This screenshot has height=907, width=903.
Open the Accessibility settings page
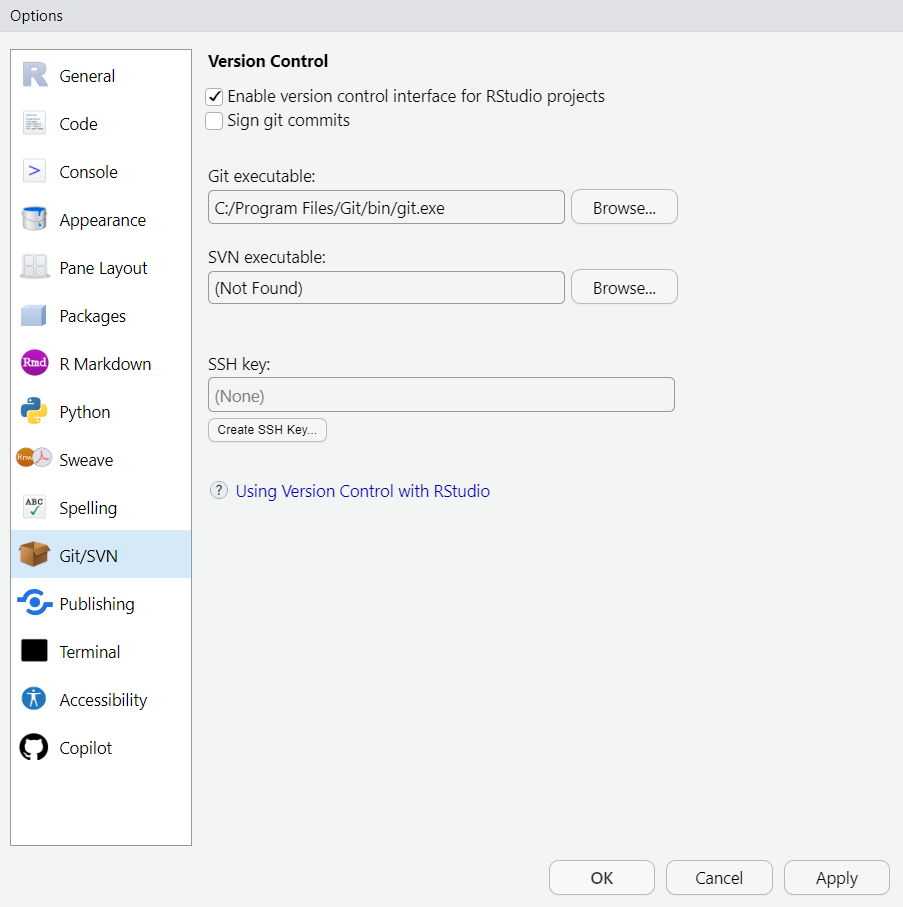(x=101, y=700)
